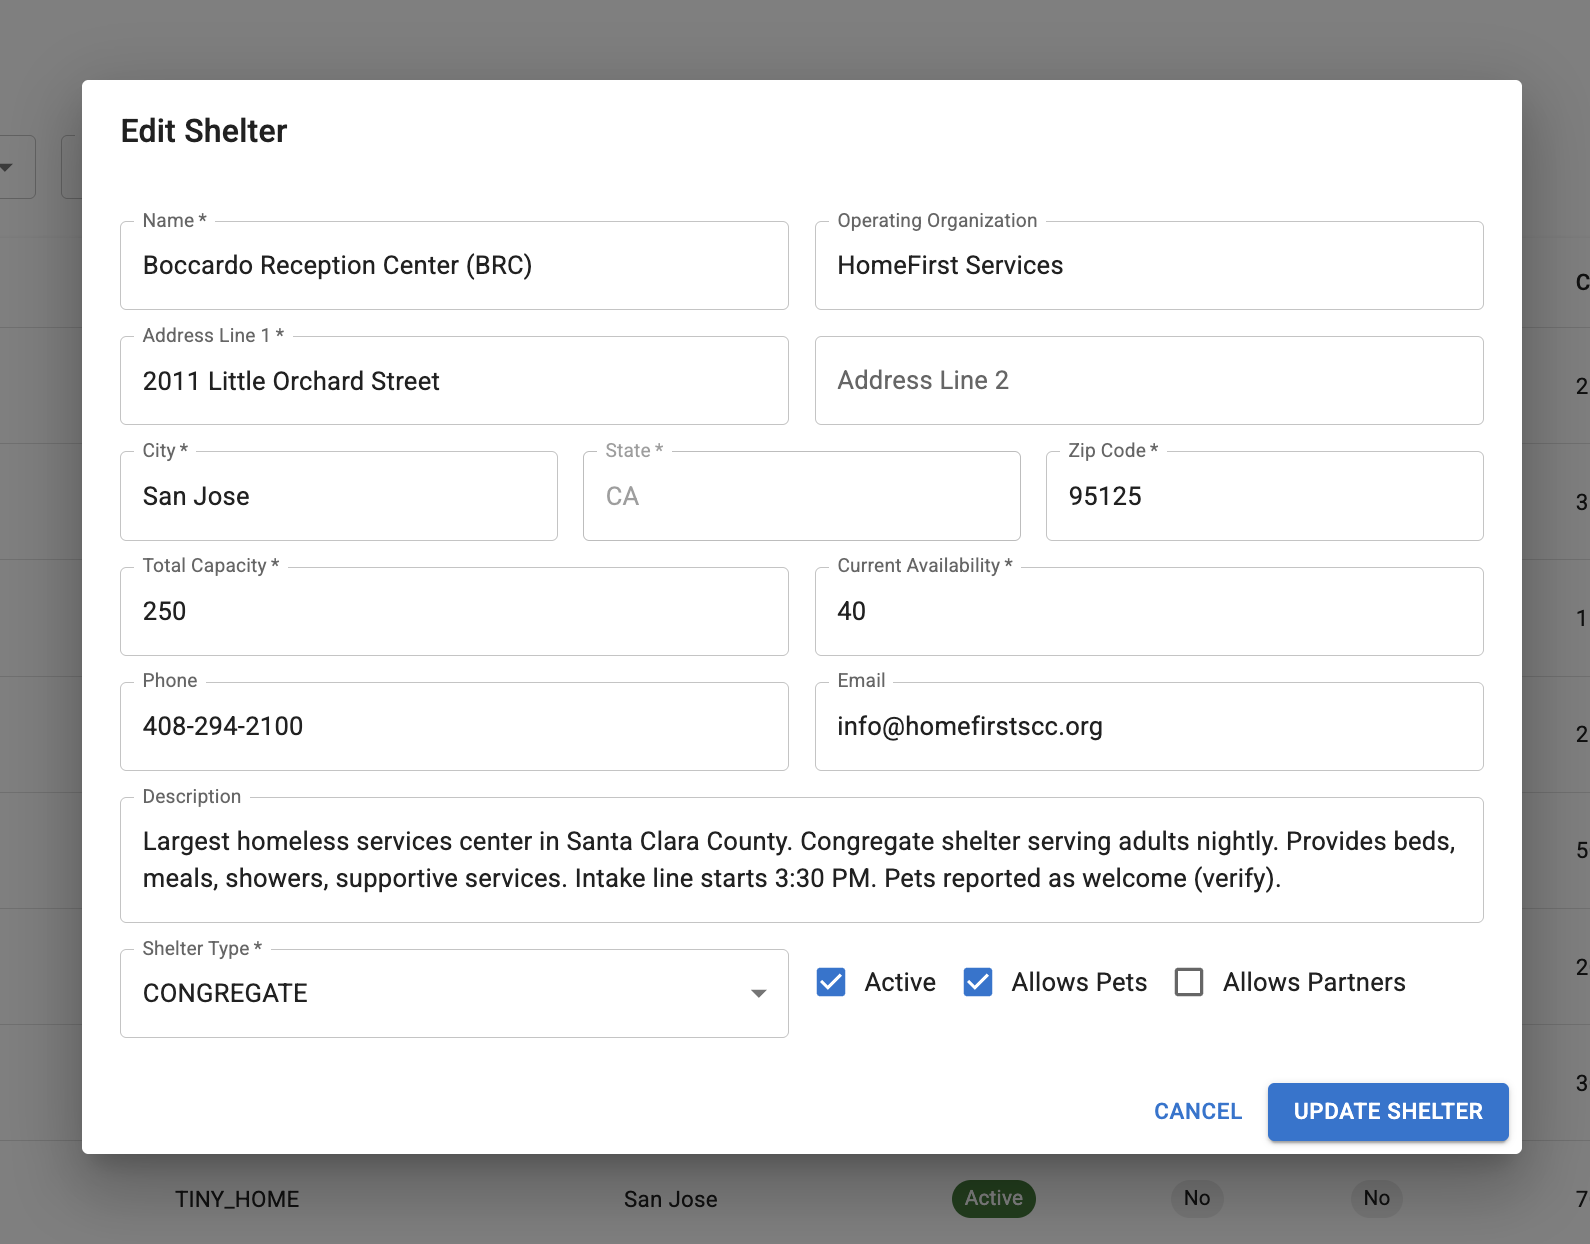Click San Jose cell in background table row

coord(671,1199)
